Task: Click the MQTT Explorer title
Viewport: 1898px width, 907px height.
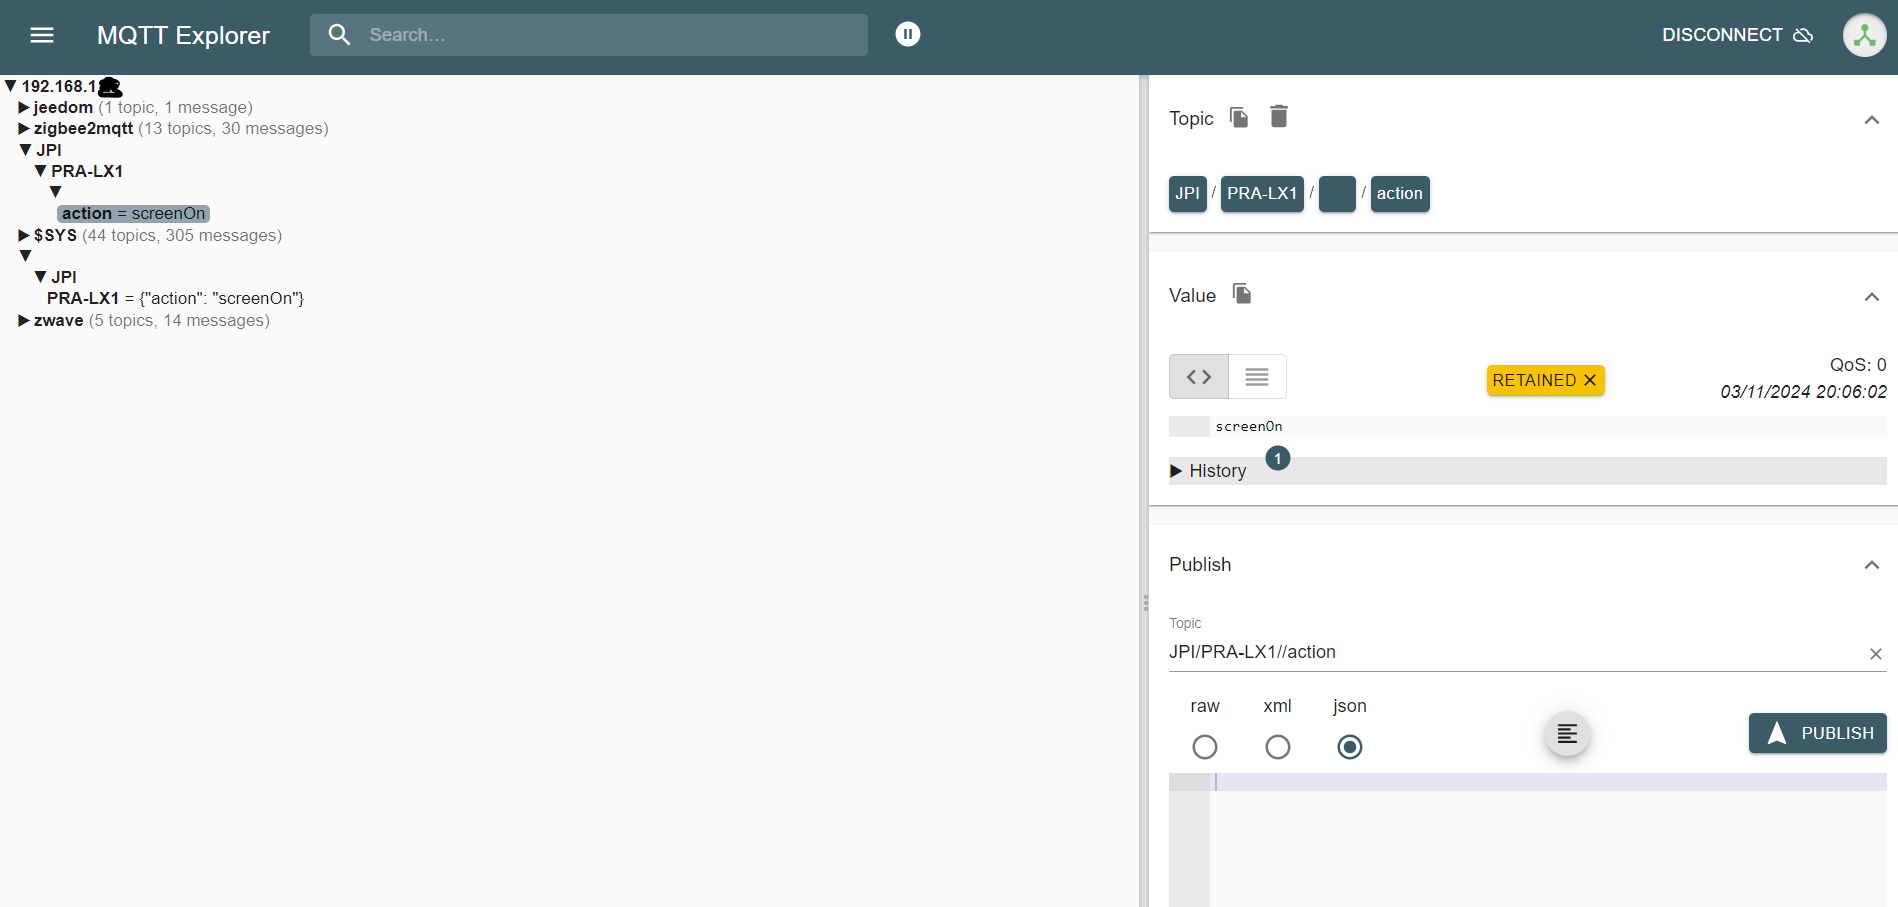Action: click(x=183, y=35)
